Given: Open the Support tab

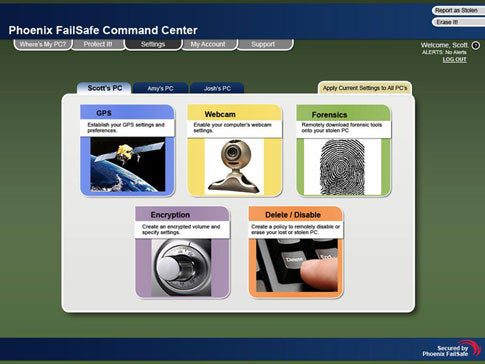Looking at the screenshot, I should (x=263, y=44).
